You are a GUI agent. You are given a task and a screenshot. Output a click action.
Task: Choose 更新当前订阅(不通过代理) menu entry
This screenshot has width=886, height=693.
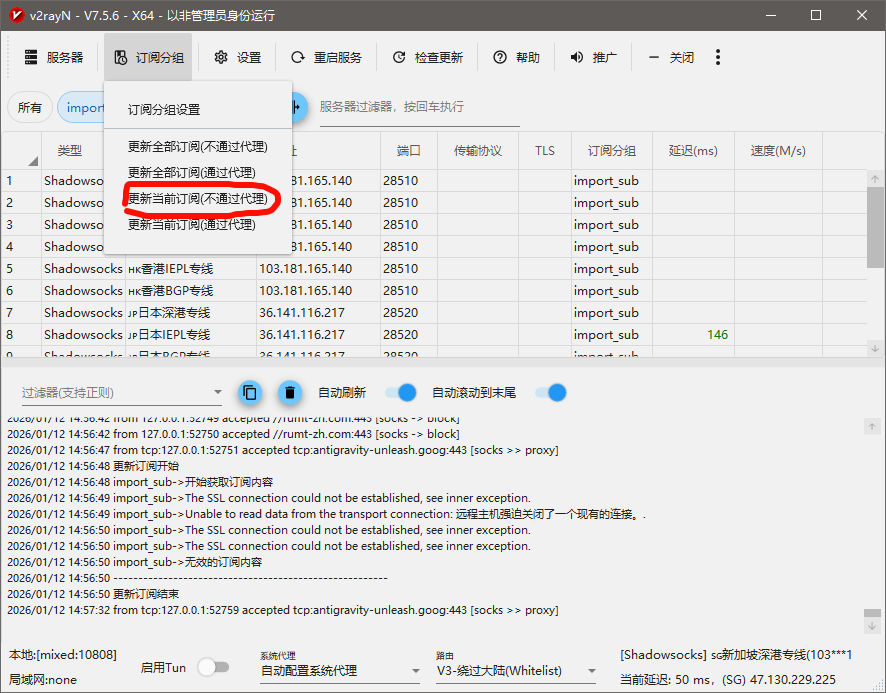pos(198,199)
